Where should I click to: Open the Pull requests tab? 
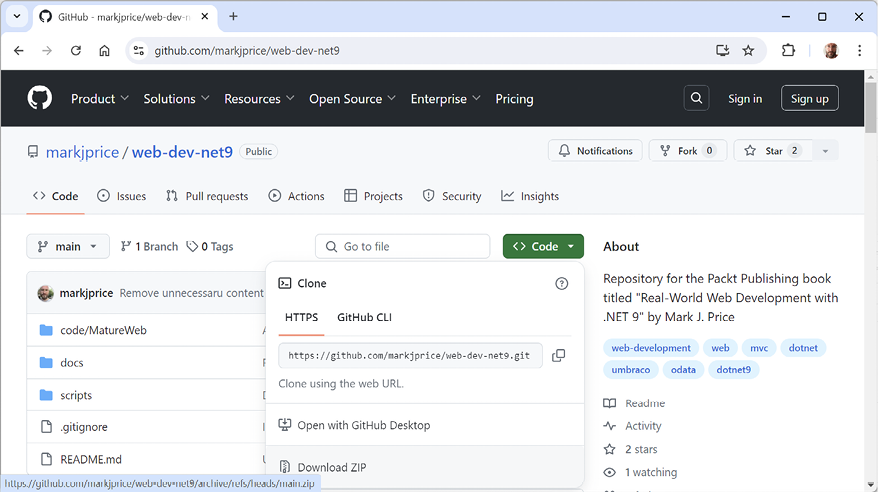click(x=207, y=196)
